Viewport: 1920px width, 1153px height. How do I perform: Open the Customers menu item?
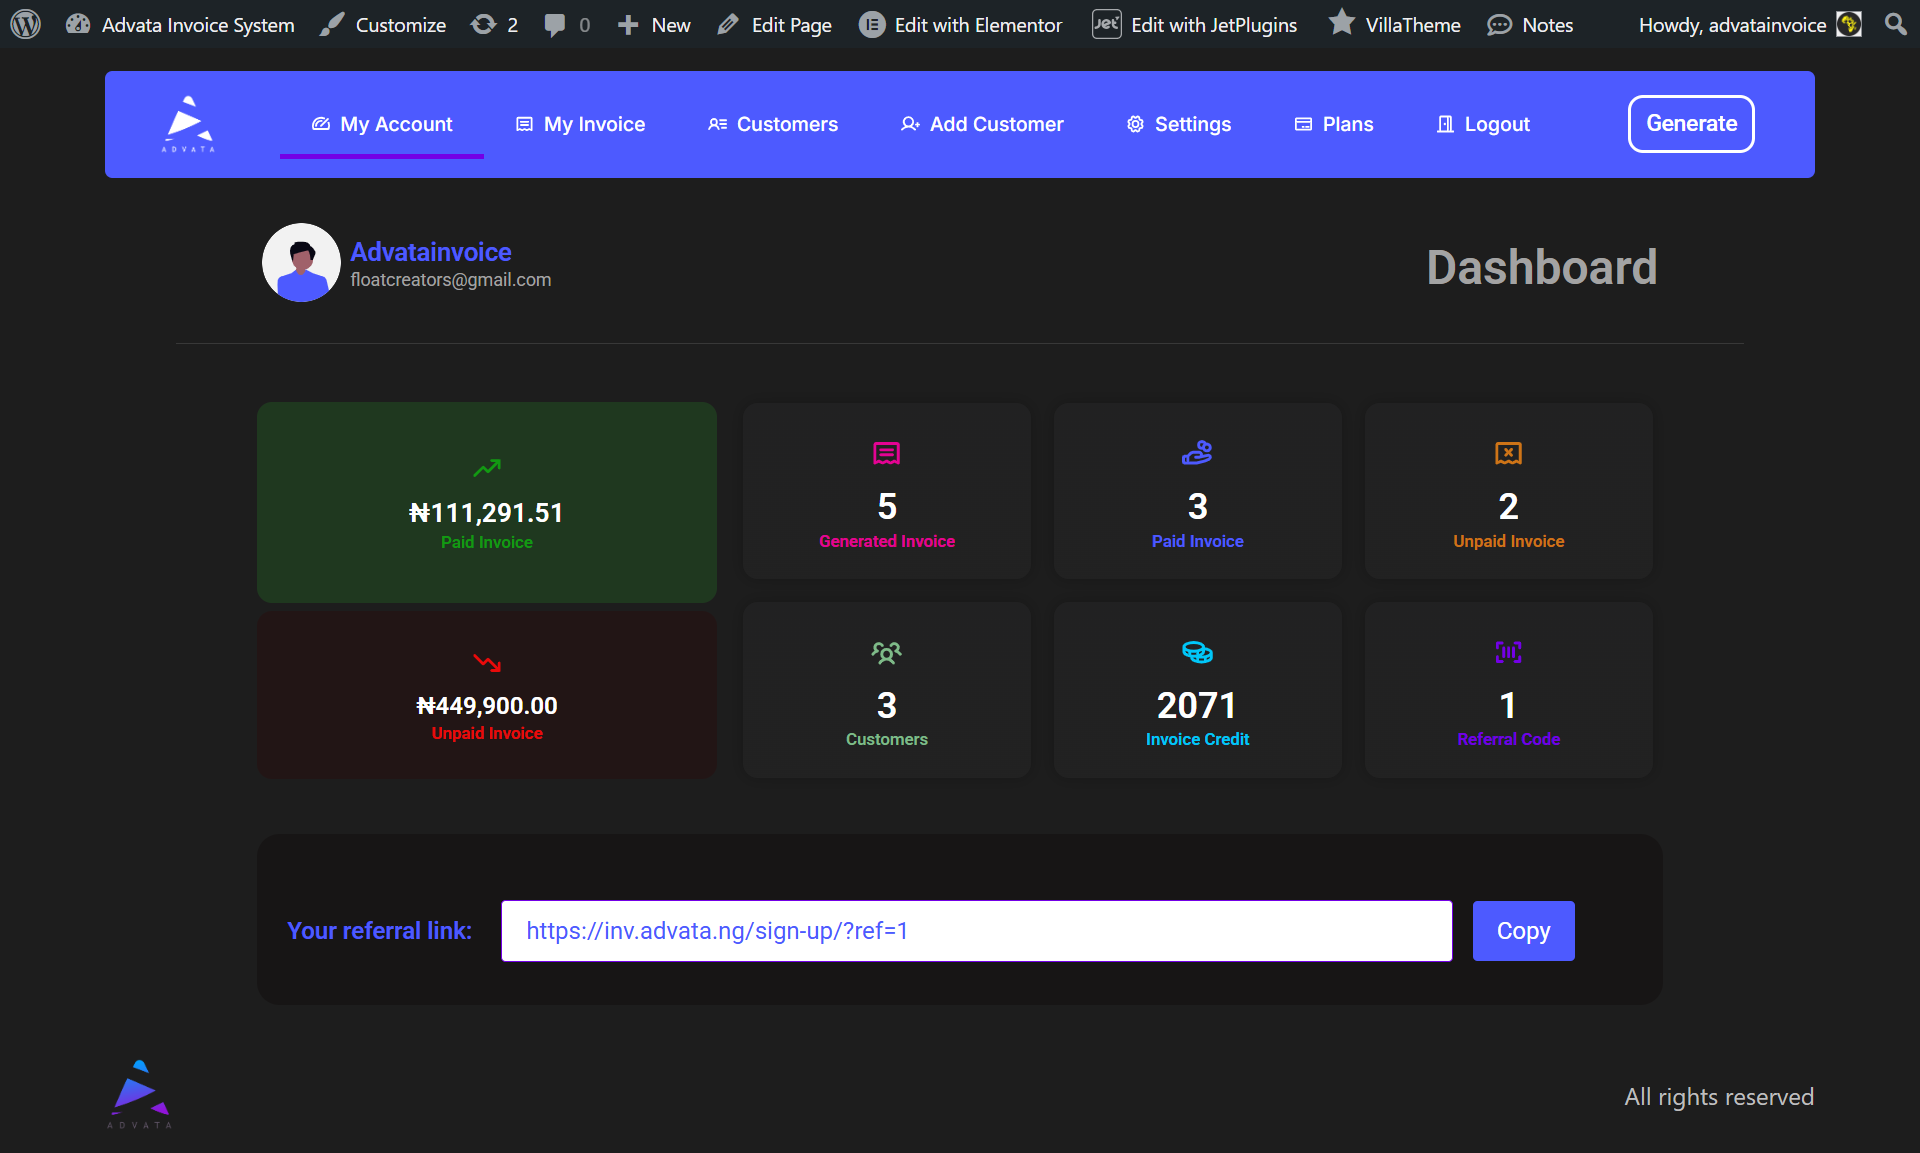[x=773, y=124]
